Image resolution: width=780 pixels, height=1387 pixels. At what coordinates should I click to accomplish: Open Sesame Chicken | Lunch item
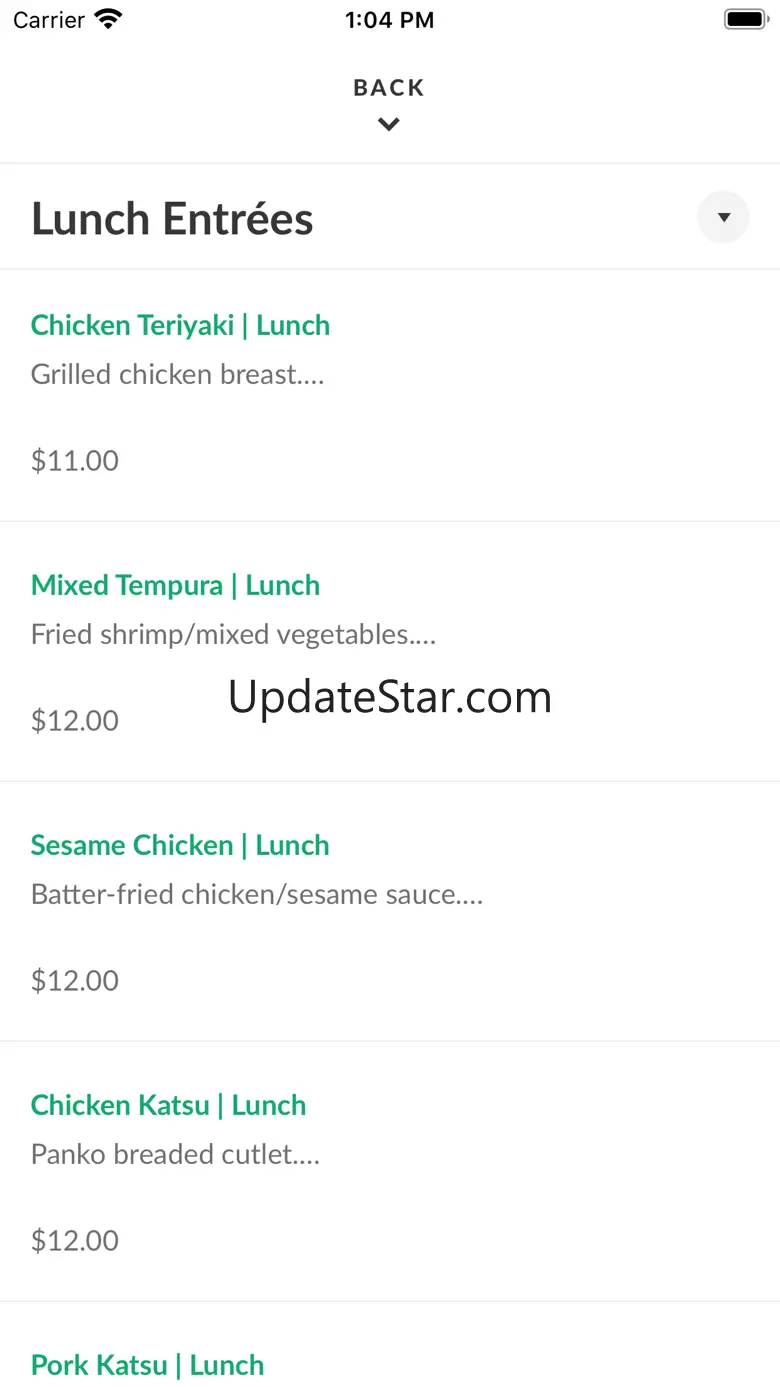point(180,845)
